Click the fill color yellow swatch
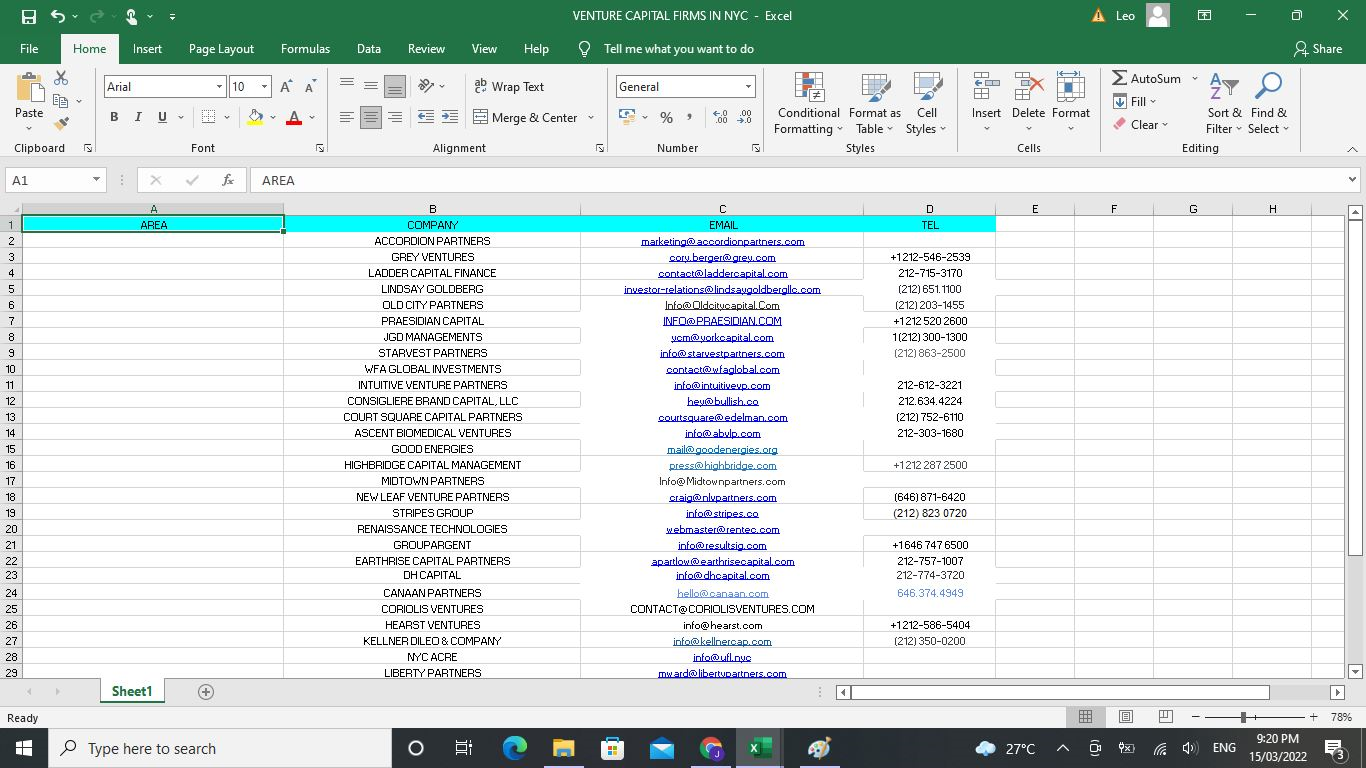1366x768 pixels. (255, 118)
